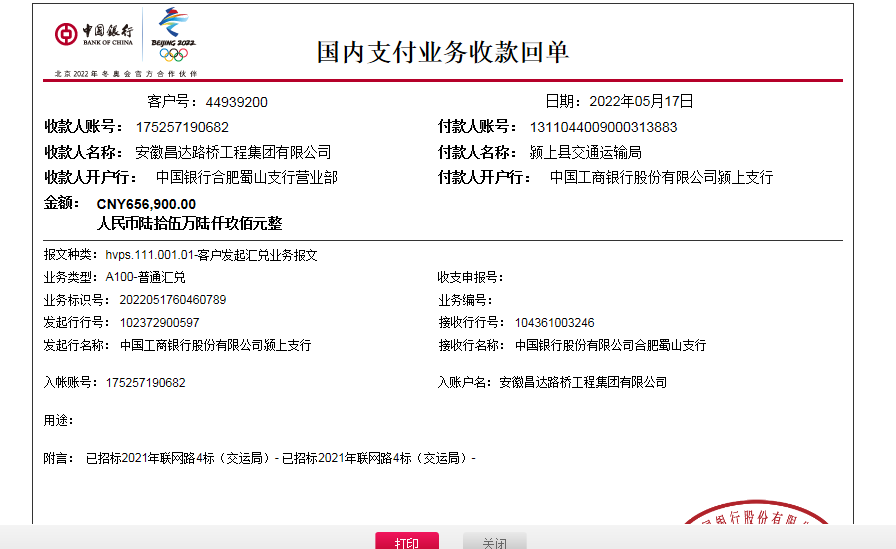The image size is (896, 549).
Task: Click payee account number 175257190682 at top
Action: click(x=182, y=127)
